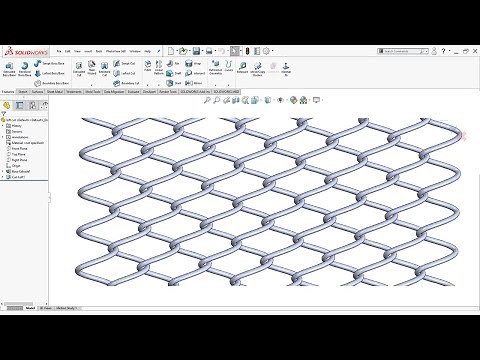The image size is (480, 360).
Task: Click the Rebuild traffic light icon
Action: (x=247, y=51)
